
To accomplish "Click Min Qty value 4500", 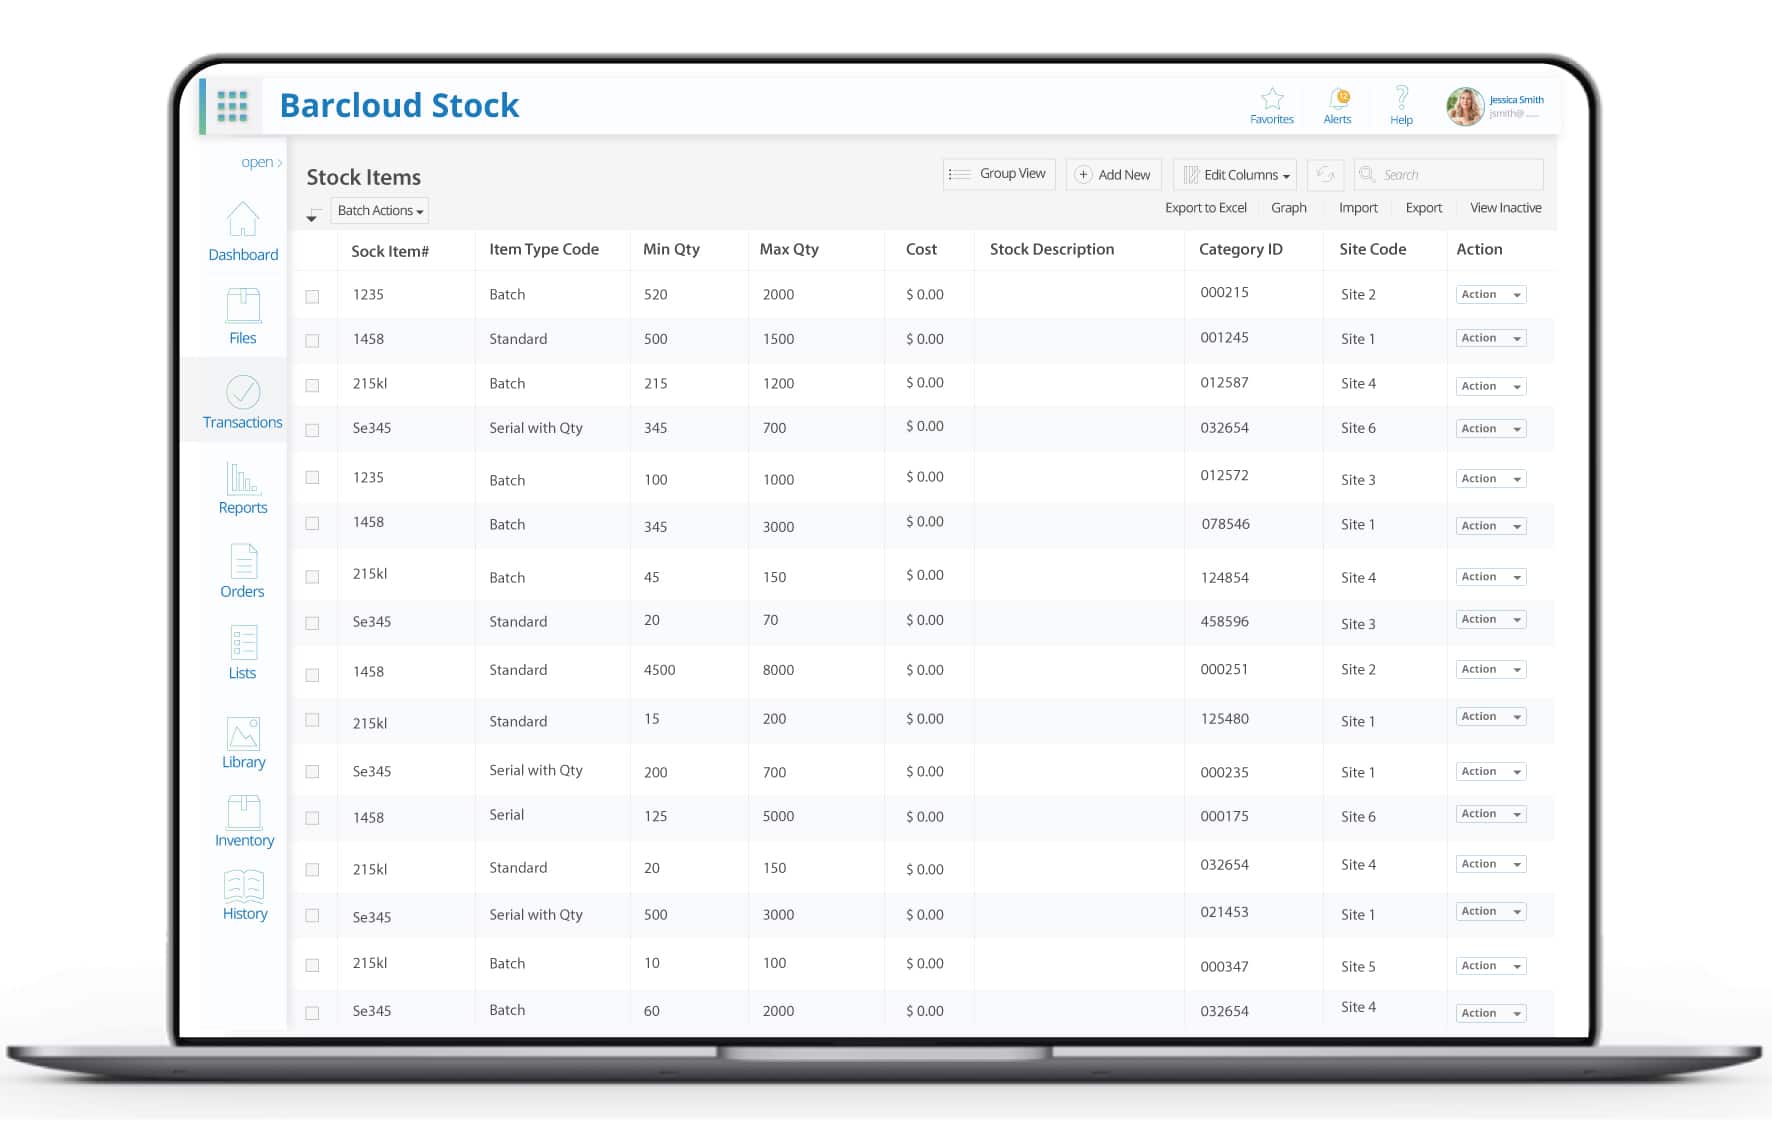I will pos(659,670).
